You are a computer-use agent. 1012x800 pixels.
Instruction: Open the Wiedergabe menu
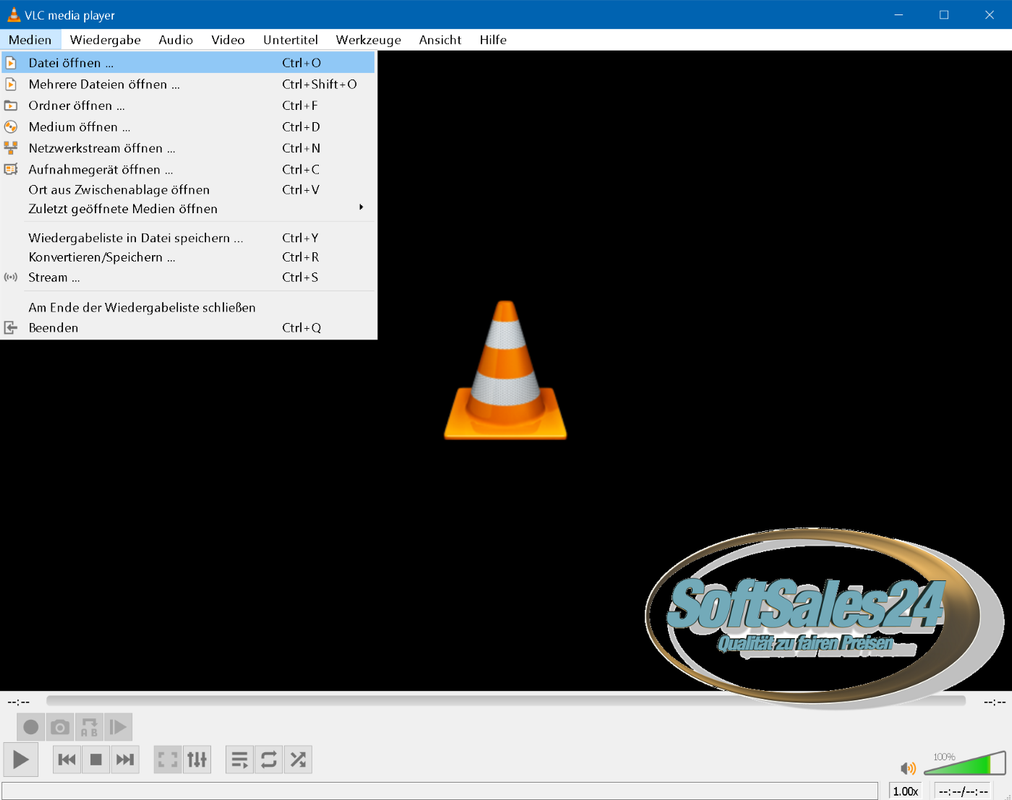(105, 39)
